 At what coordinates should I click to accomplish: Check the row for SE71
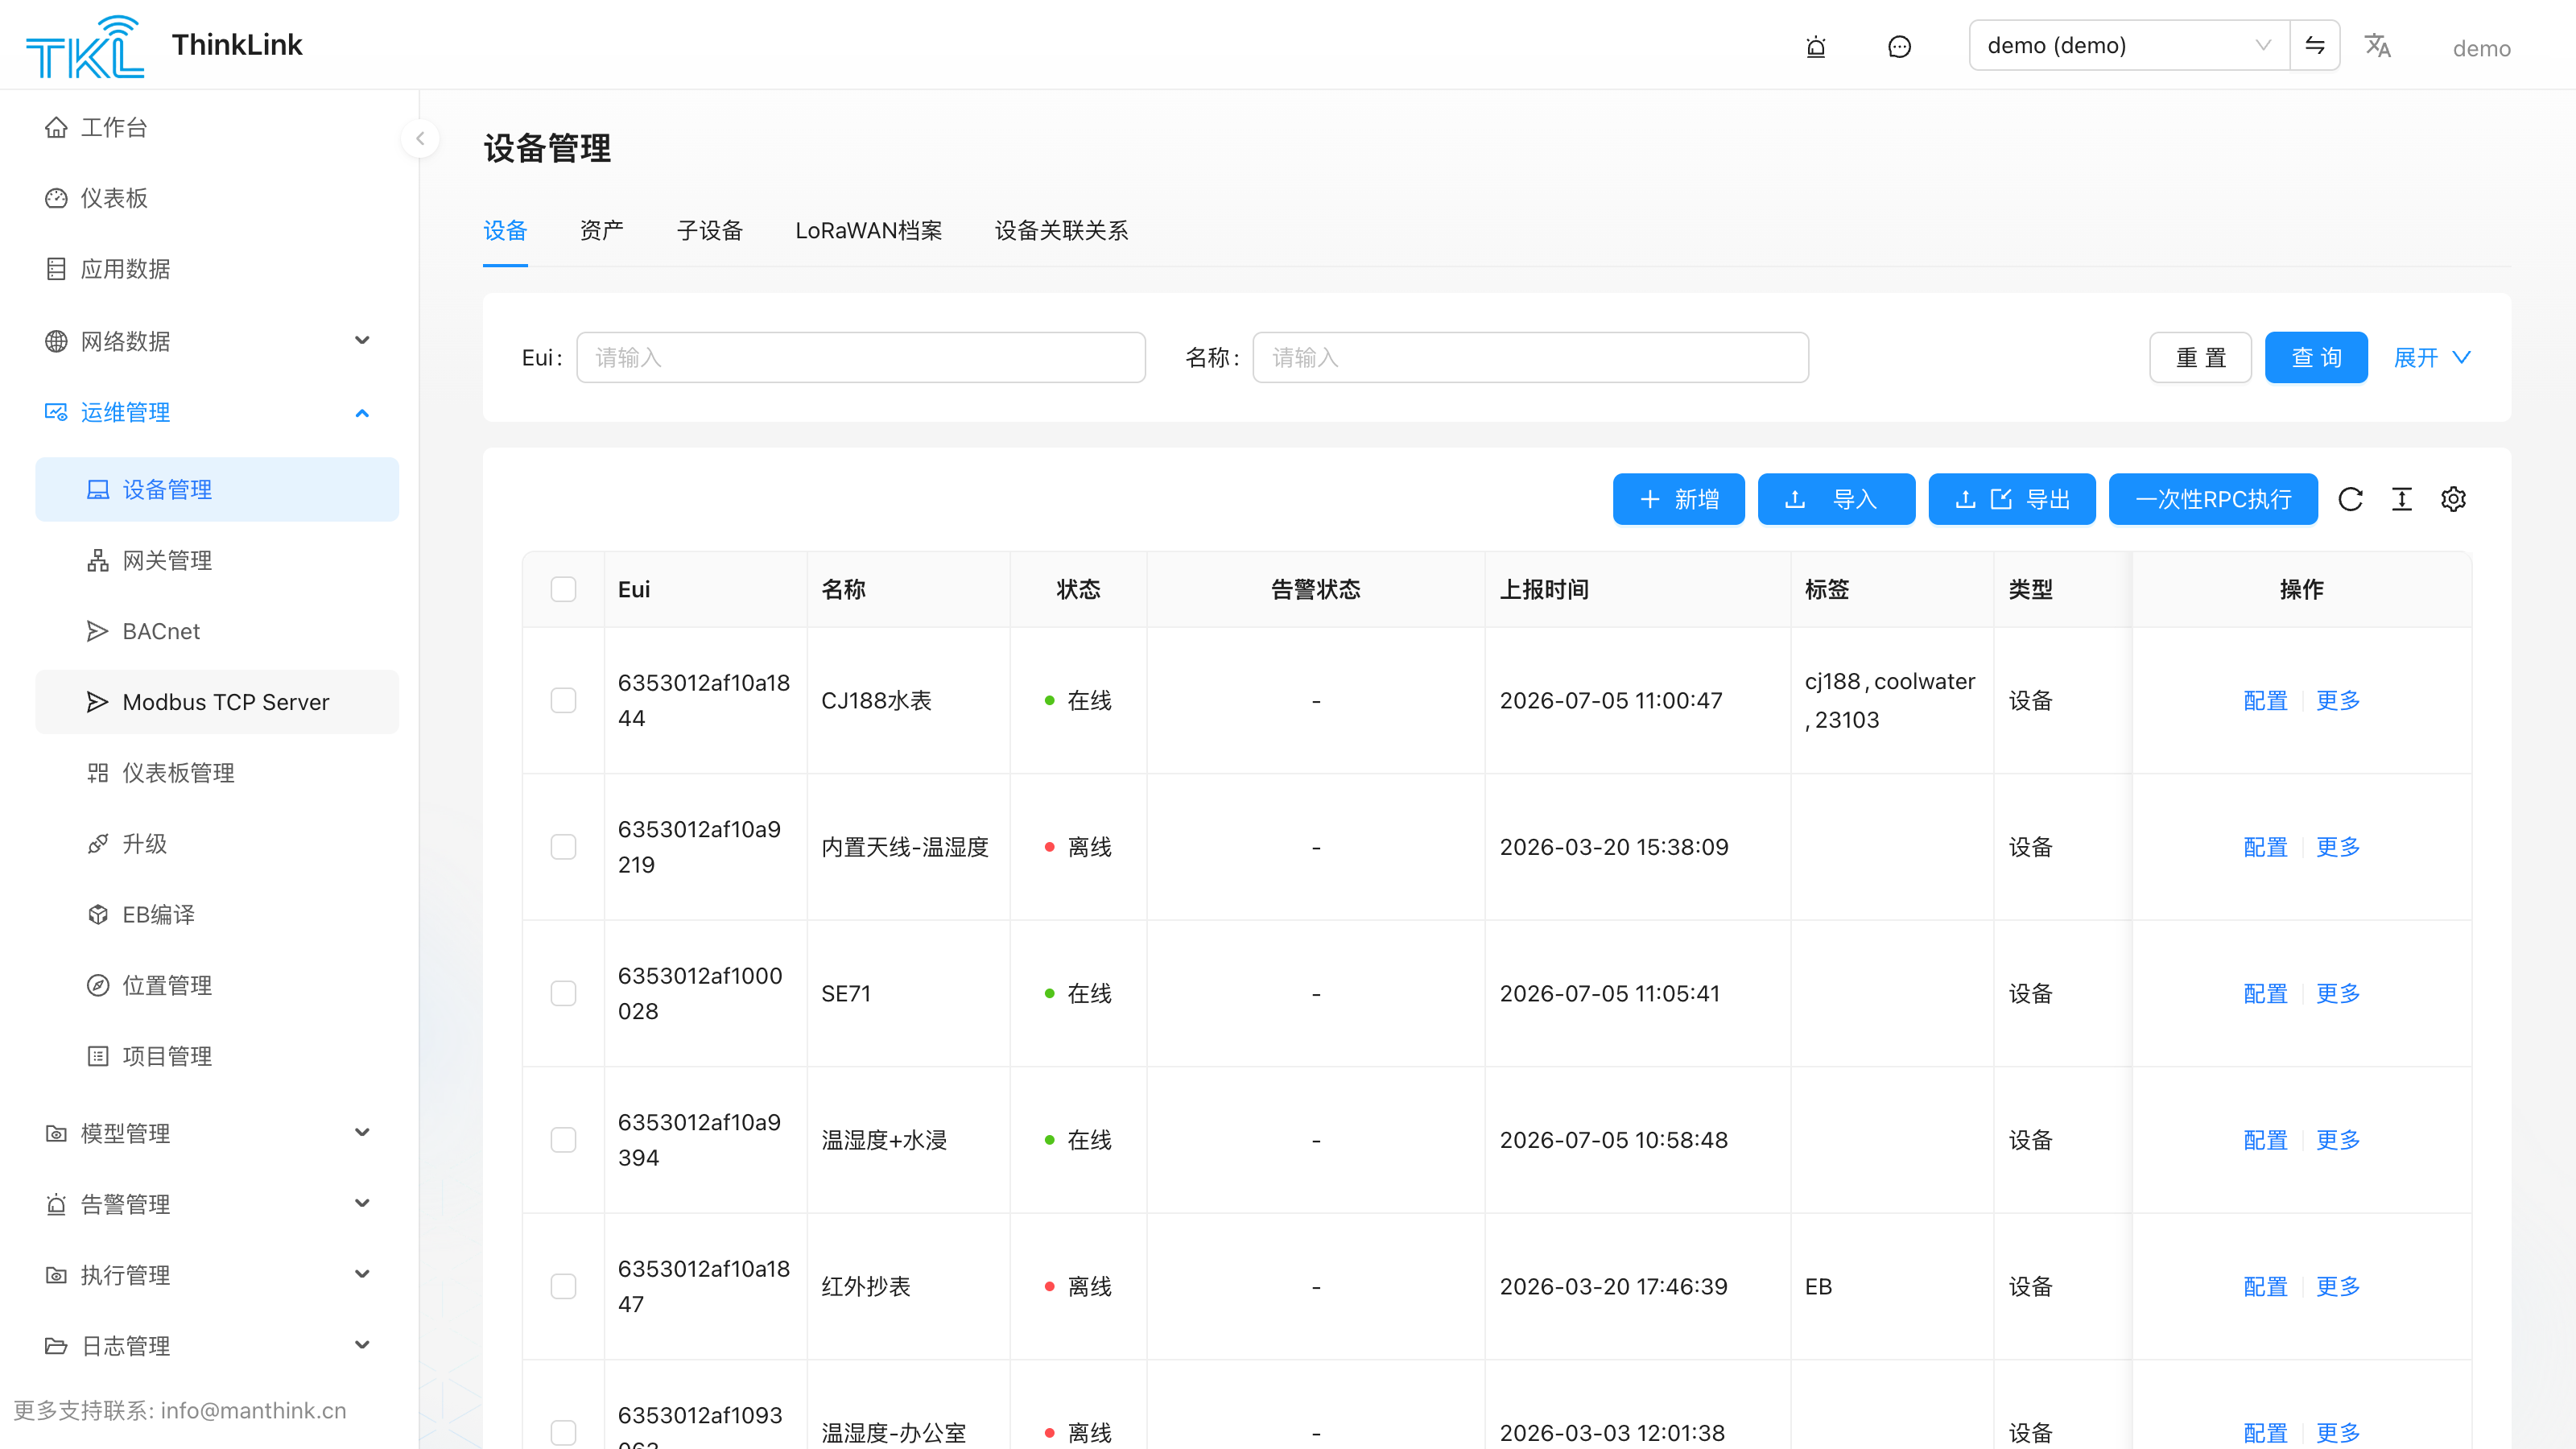564,993
